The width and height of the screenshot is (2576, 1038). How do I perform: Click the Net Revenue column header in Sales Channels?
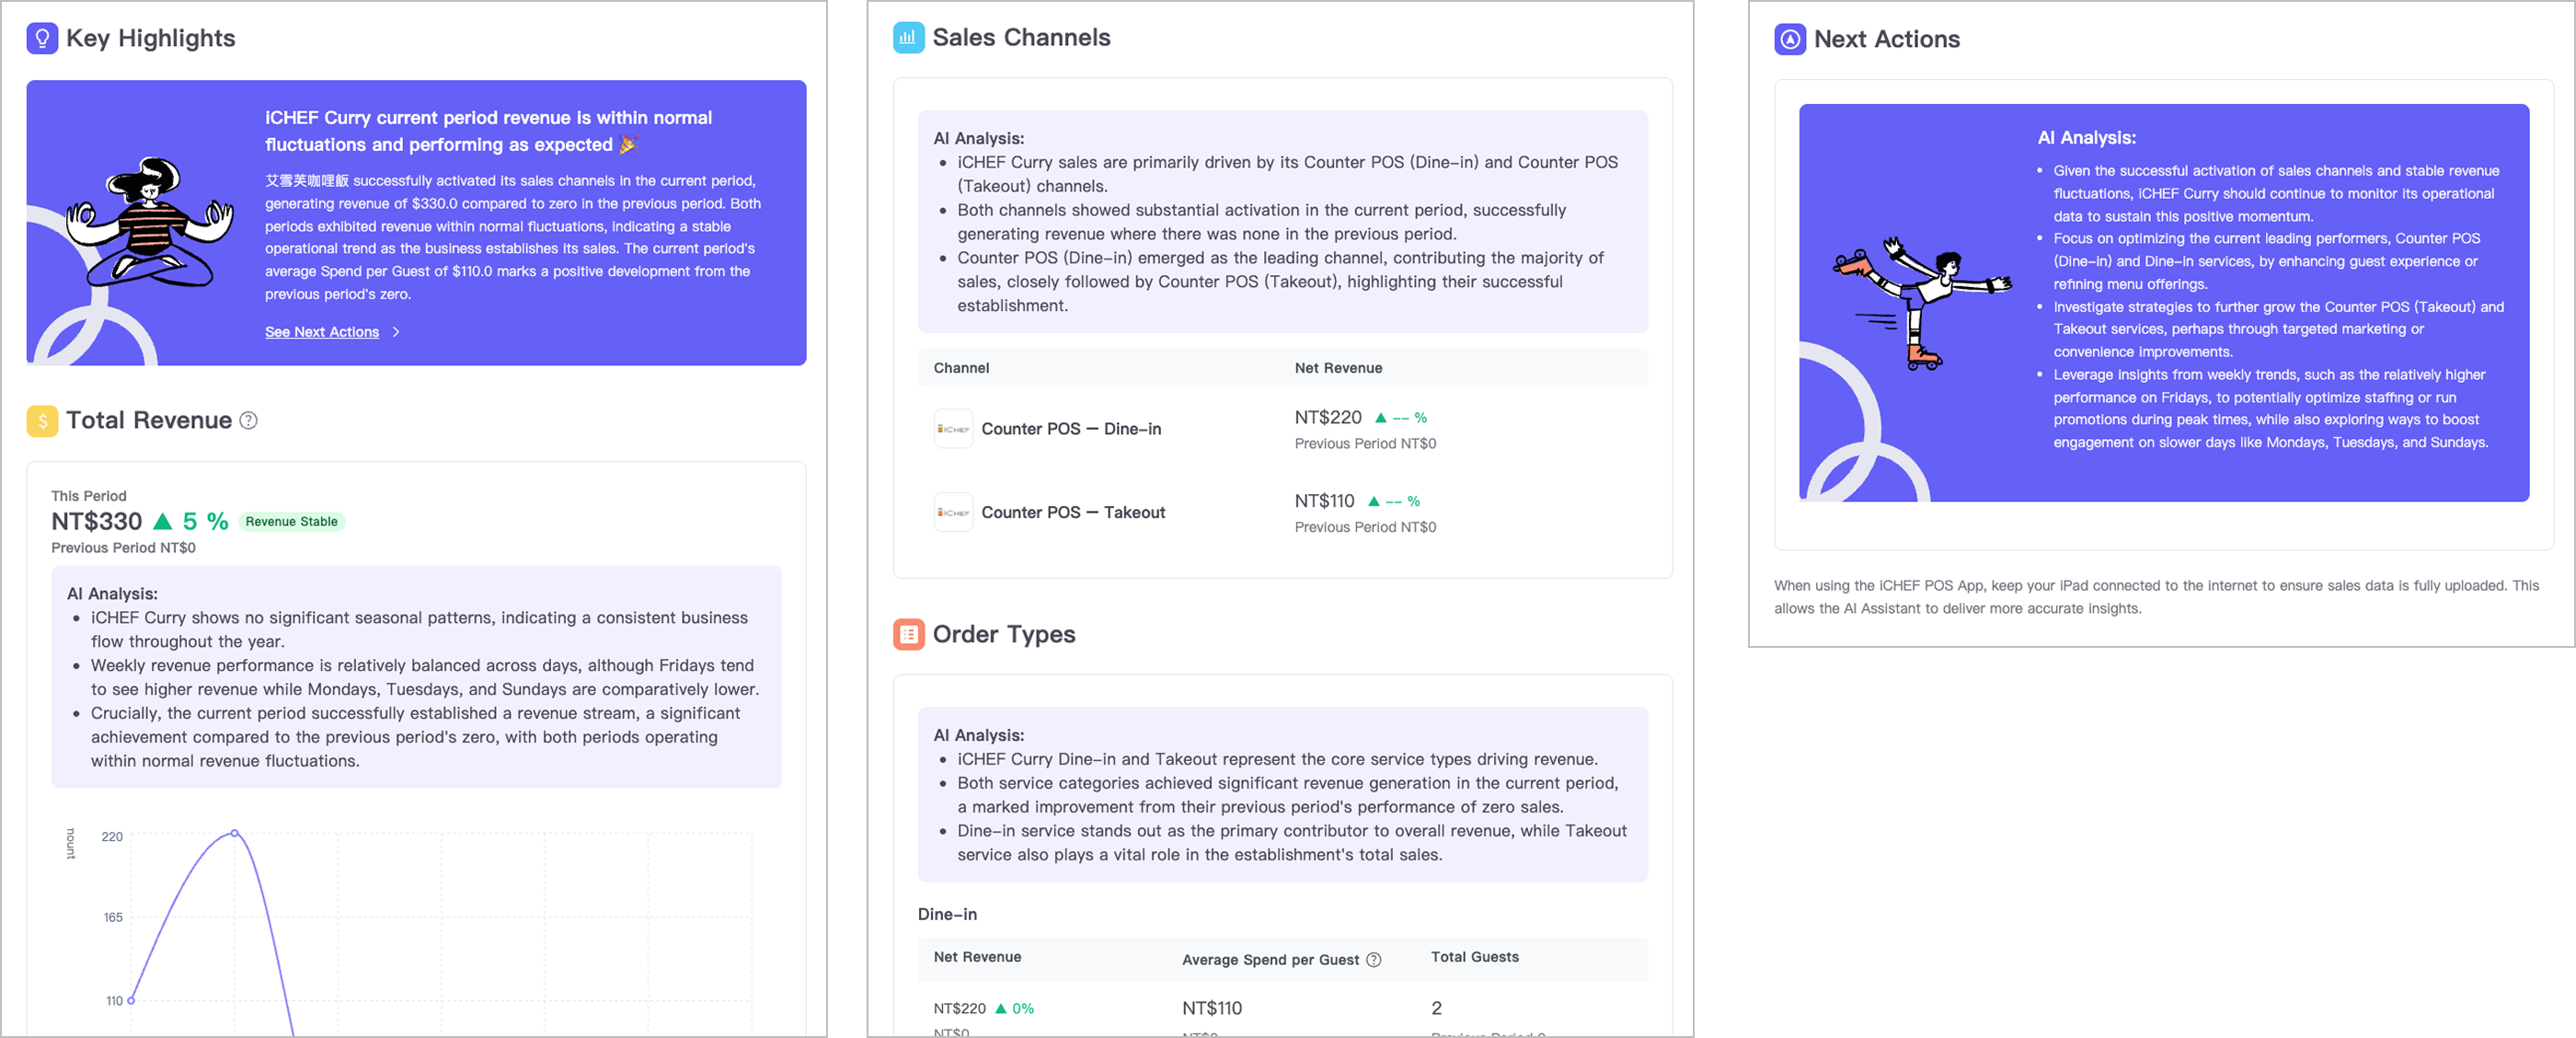[x=1337, y=368]
